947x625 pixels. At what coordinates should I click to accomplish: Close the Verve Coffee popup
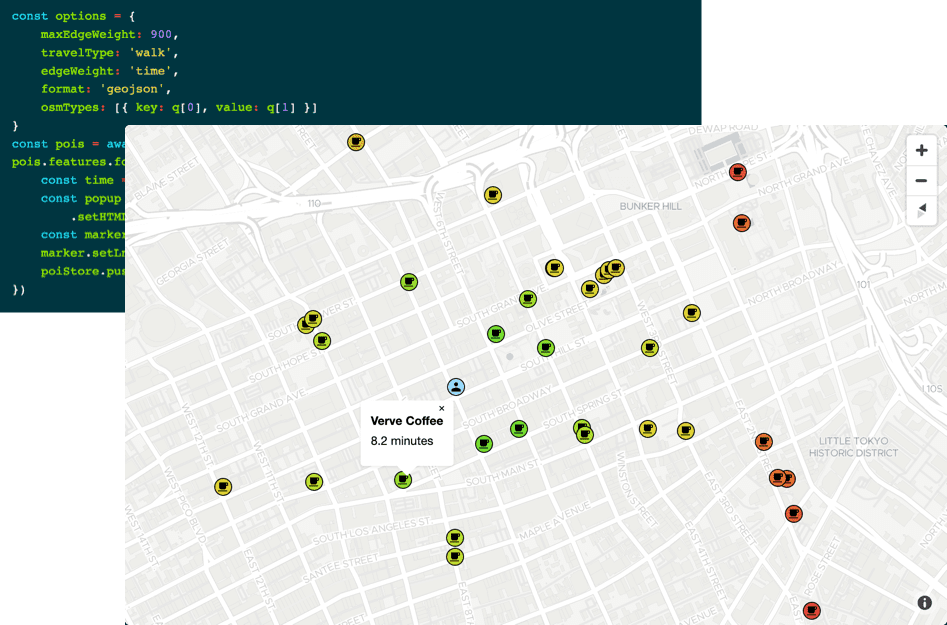(441, 409)
